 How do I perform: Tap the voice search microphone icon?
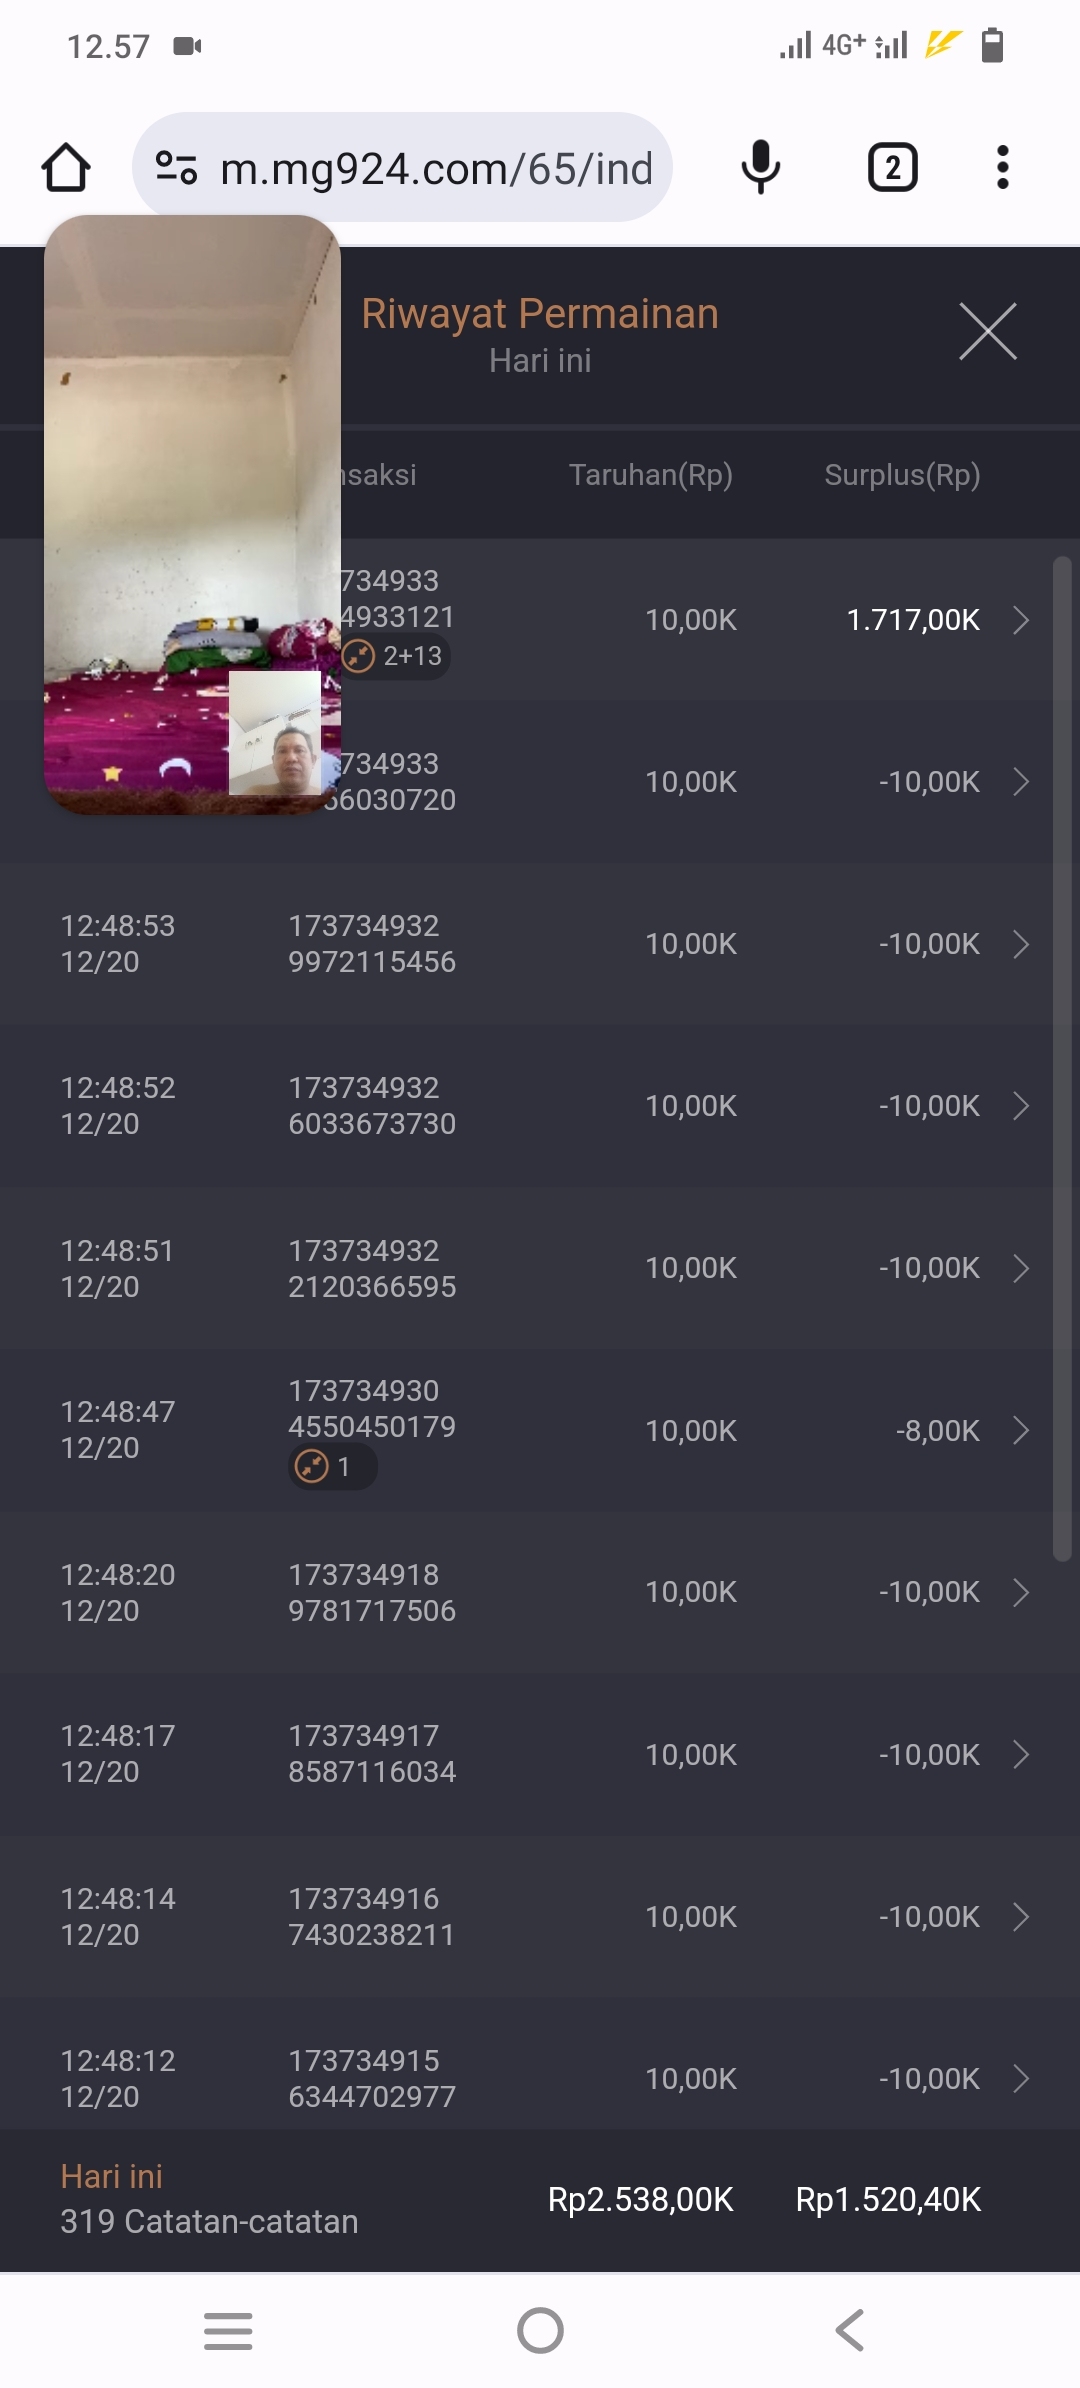[760, 168]
